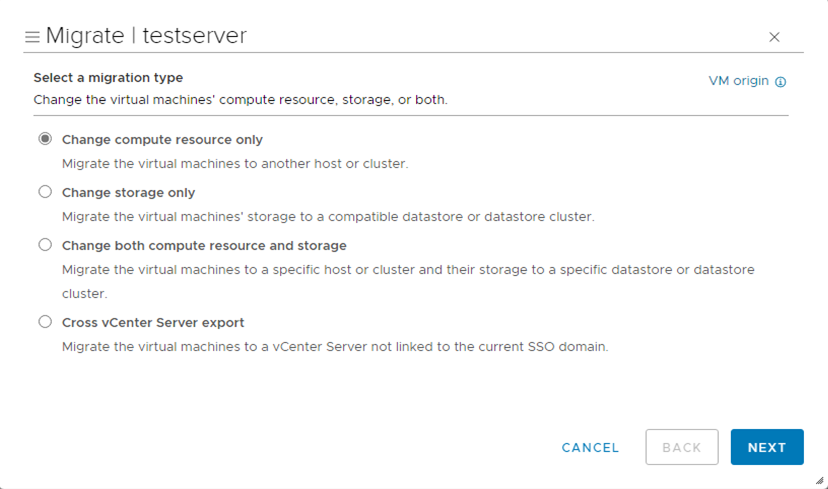
Task: Enable the Change both compute and storage radio
Action: (45, 245)
